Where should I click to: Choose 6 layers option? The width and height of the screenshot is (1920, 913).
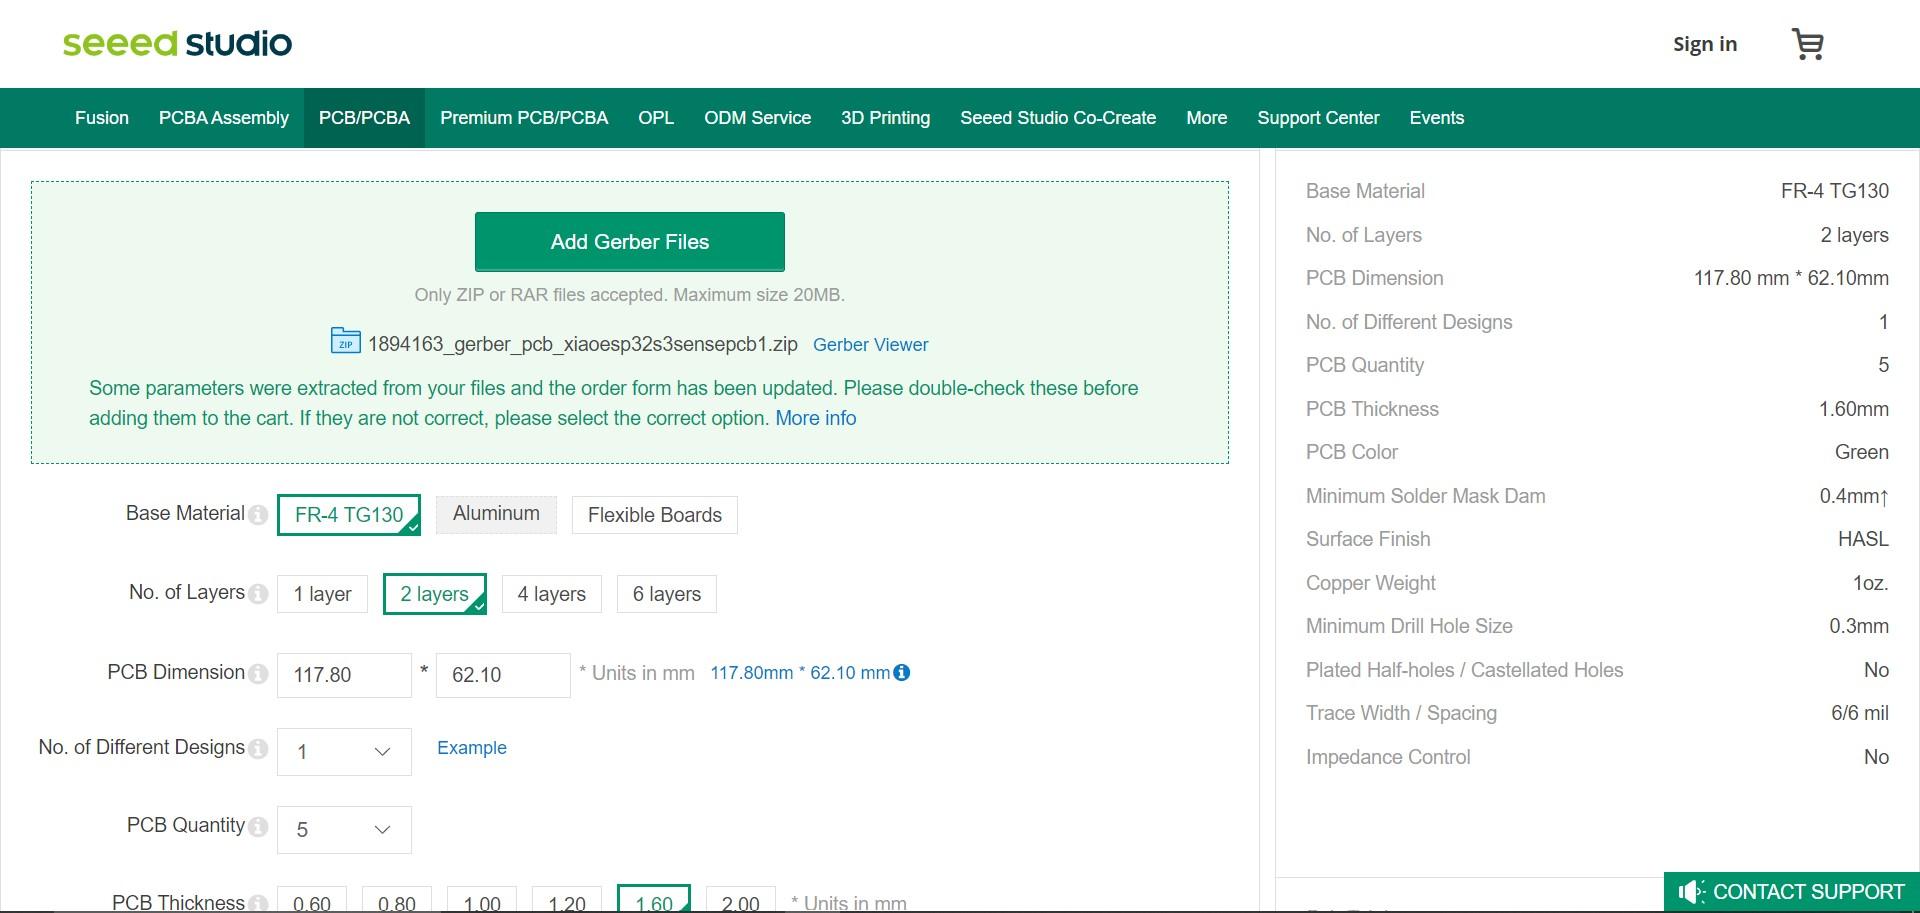pyautogui.click(x=667, y=594)
